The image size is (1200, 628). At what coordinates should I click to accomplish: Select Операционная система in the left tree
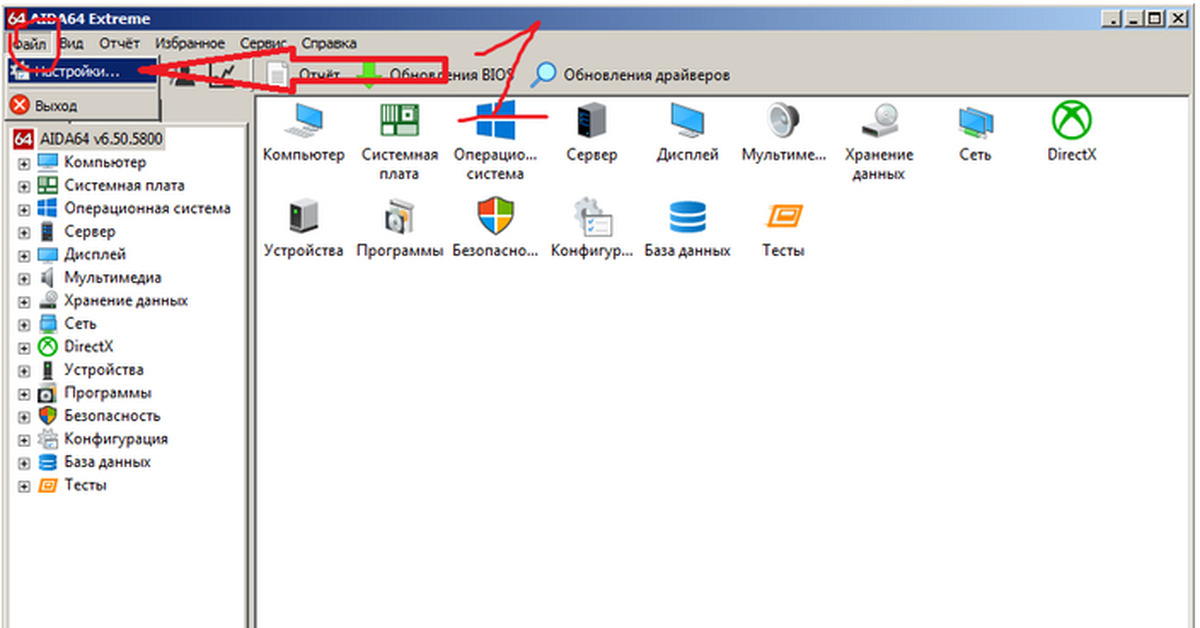click(147, 208)
